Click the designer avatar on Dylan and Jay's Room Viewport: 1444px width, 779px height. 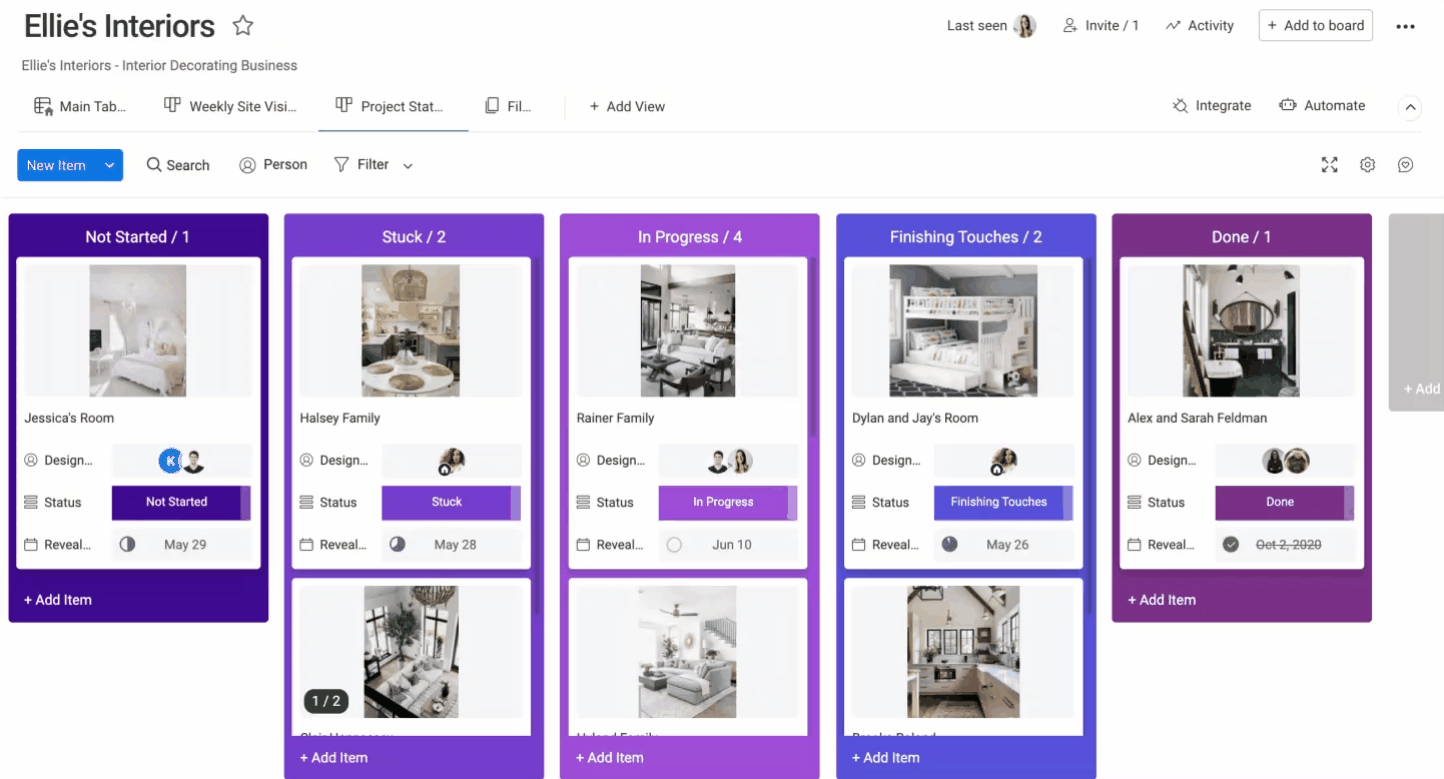1004,461
